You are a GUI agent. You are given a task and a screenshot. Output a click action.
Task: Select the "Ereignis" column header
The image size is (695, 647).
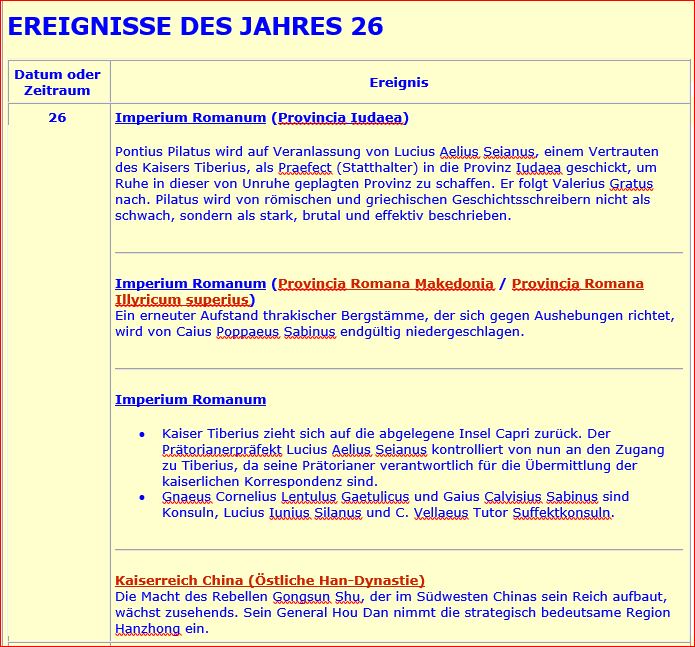click(x=399, y=83)
